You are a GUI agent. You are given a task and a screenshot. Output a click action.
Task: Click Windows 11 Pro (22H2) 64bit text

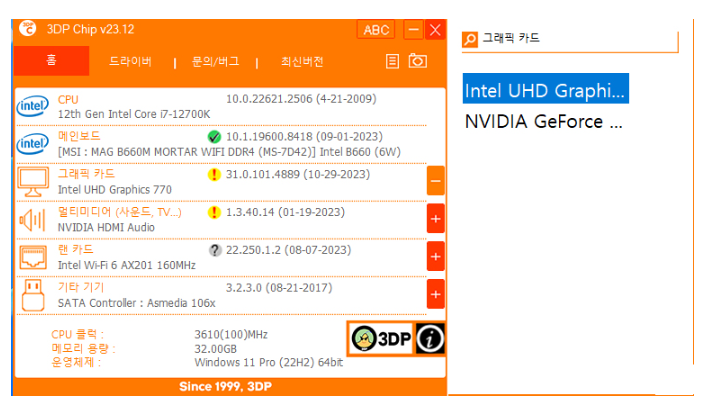point(269,362)
